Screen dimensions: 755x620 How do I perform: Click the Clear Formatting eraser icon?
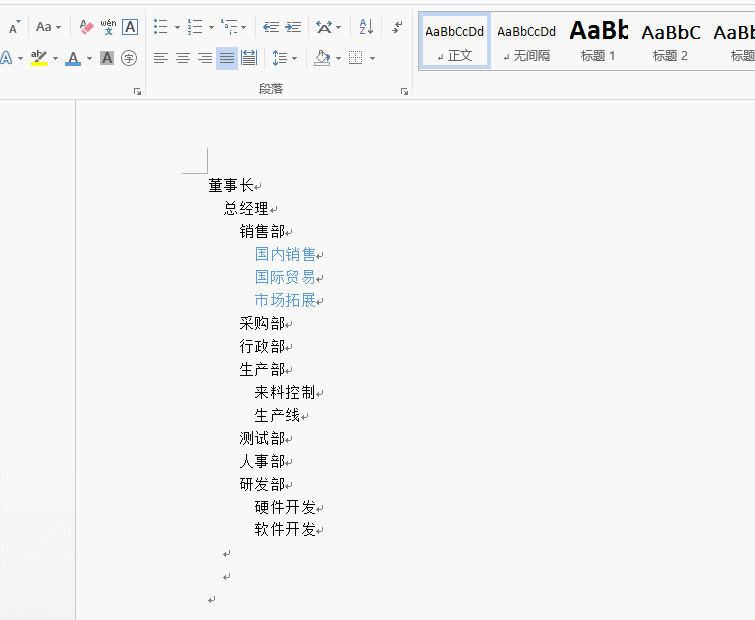pyautogui.click(x=86, y=27)
